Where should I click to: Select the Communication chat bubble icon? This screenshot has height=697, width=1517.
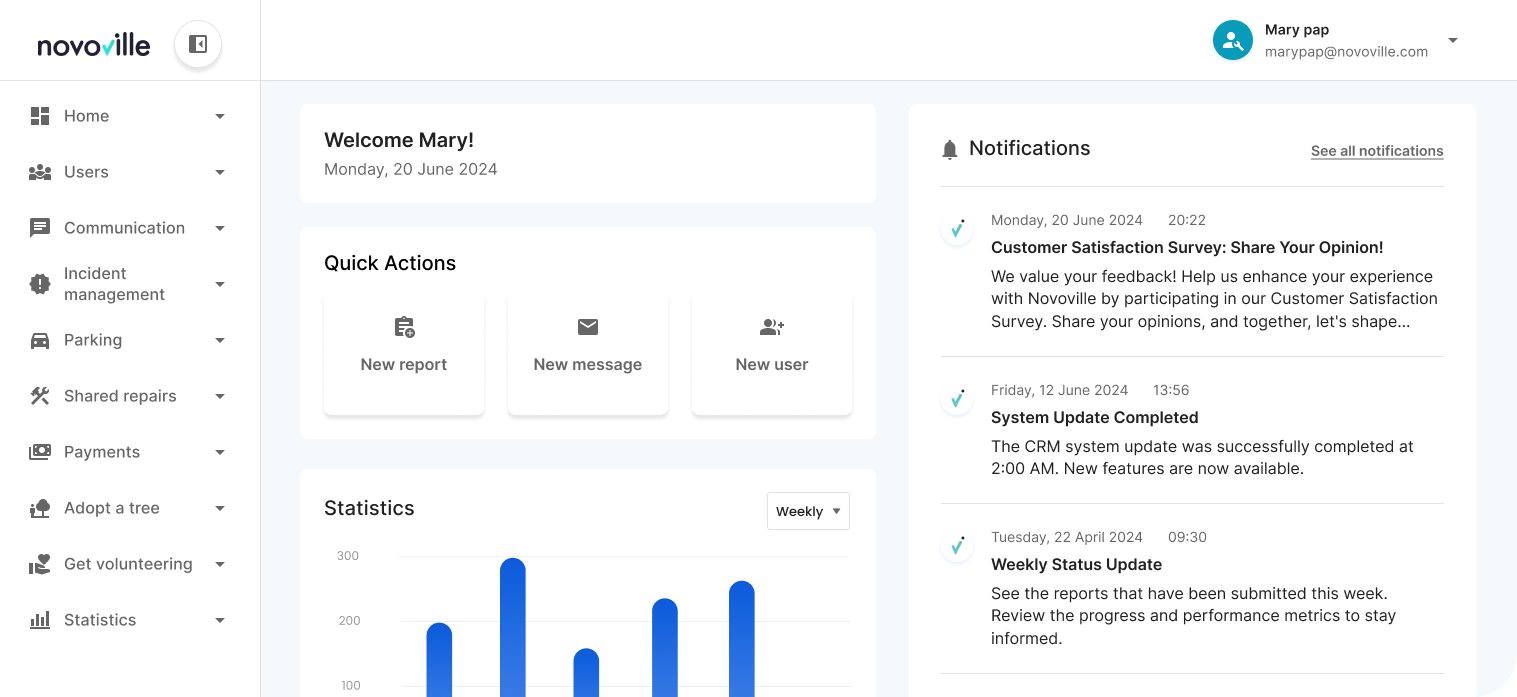click(40, 228)
